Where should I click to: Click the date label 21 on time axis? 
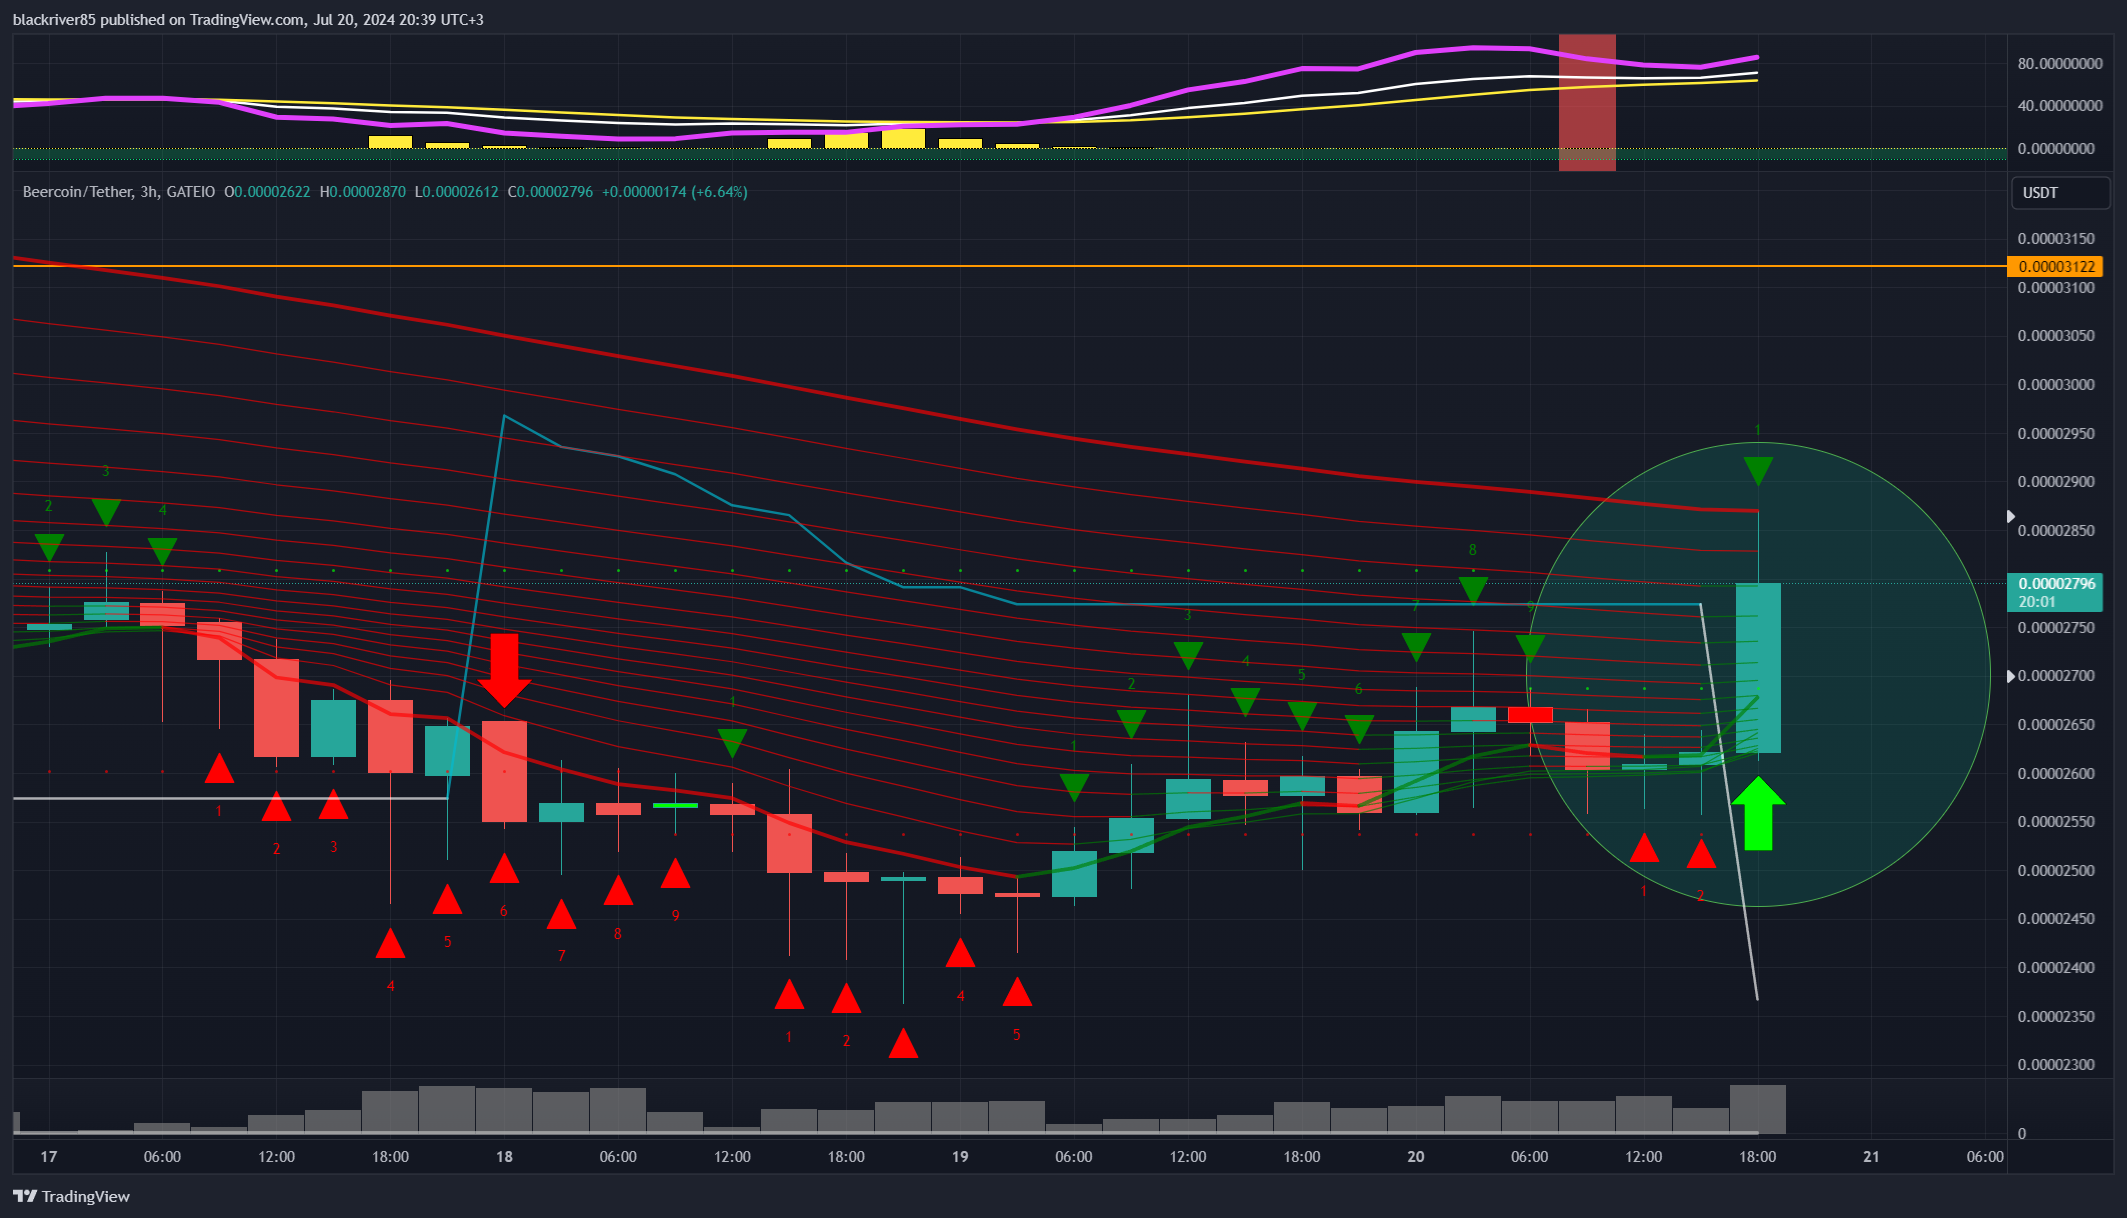point(1872,1157)
